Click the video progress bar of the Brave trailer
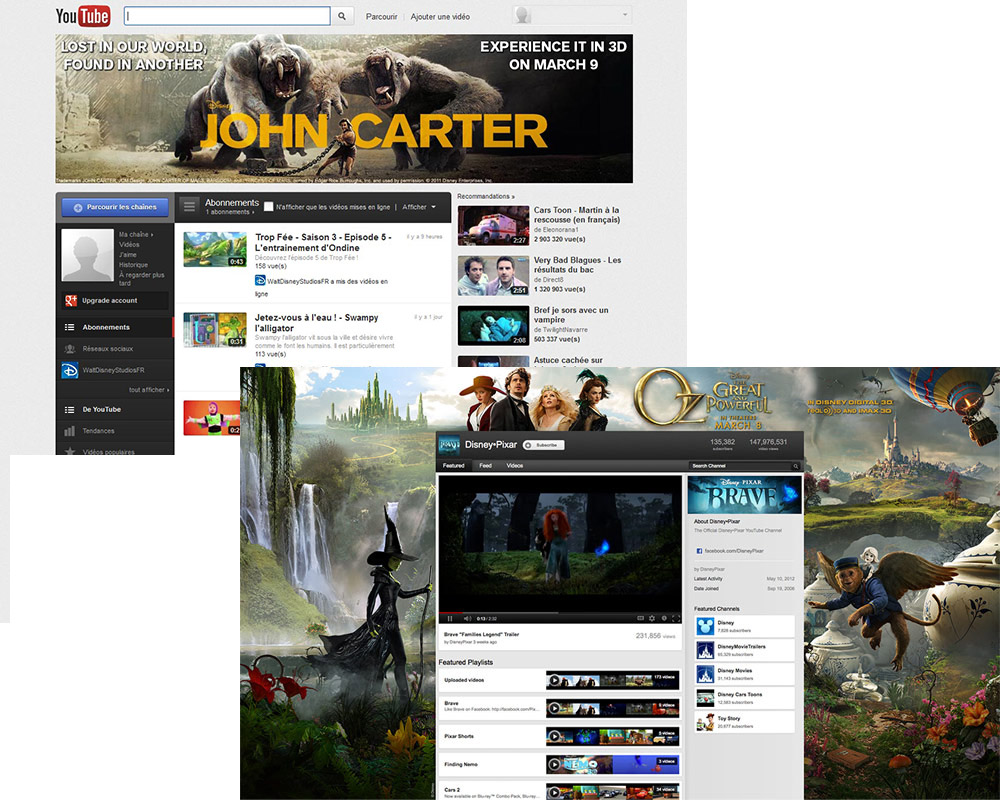The height and width of the screenshot is (800, 1000). [x=560, y=612]
